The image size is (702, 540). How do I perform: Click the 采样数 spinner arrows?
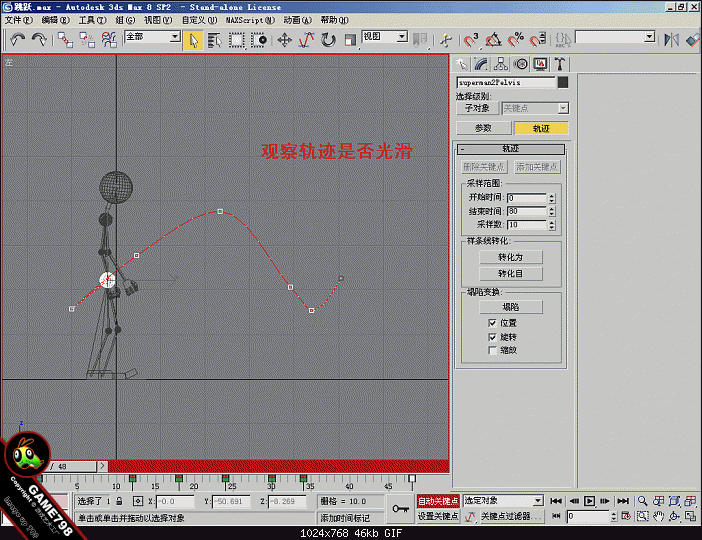click(552, 225)
